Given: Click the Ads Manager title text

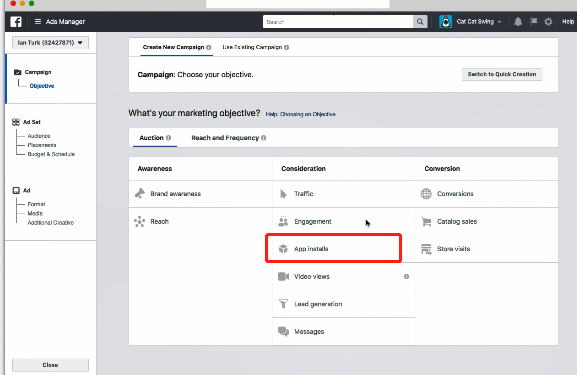Looking at the screenshot, I should [66, 22].
